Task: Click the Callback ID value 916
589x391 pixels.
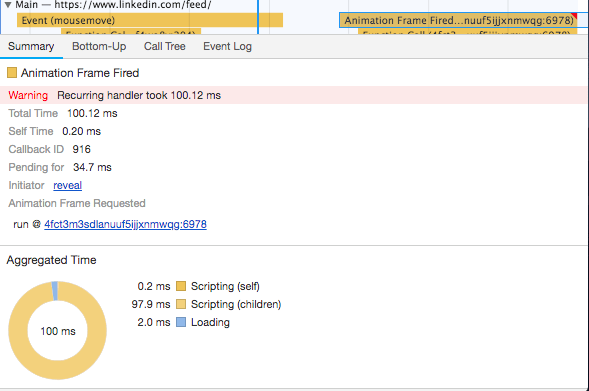Action: [x=82, y=149]
